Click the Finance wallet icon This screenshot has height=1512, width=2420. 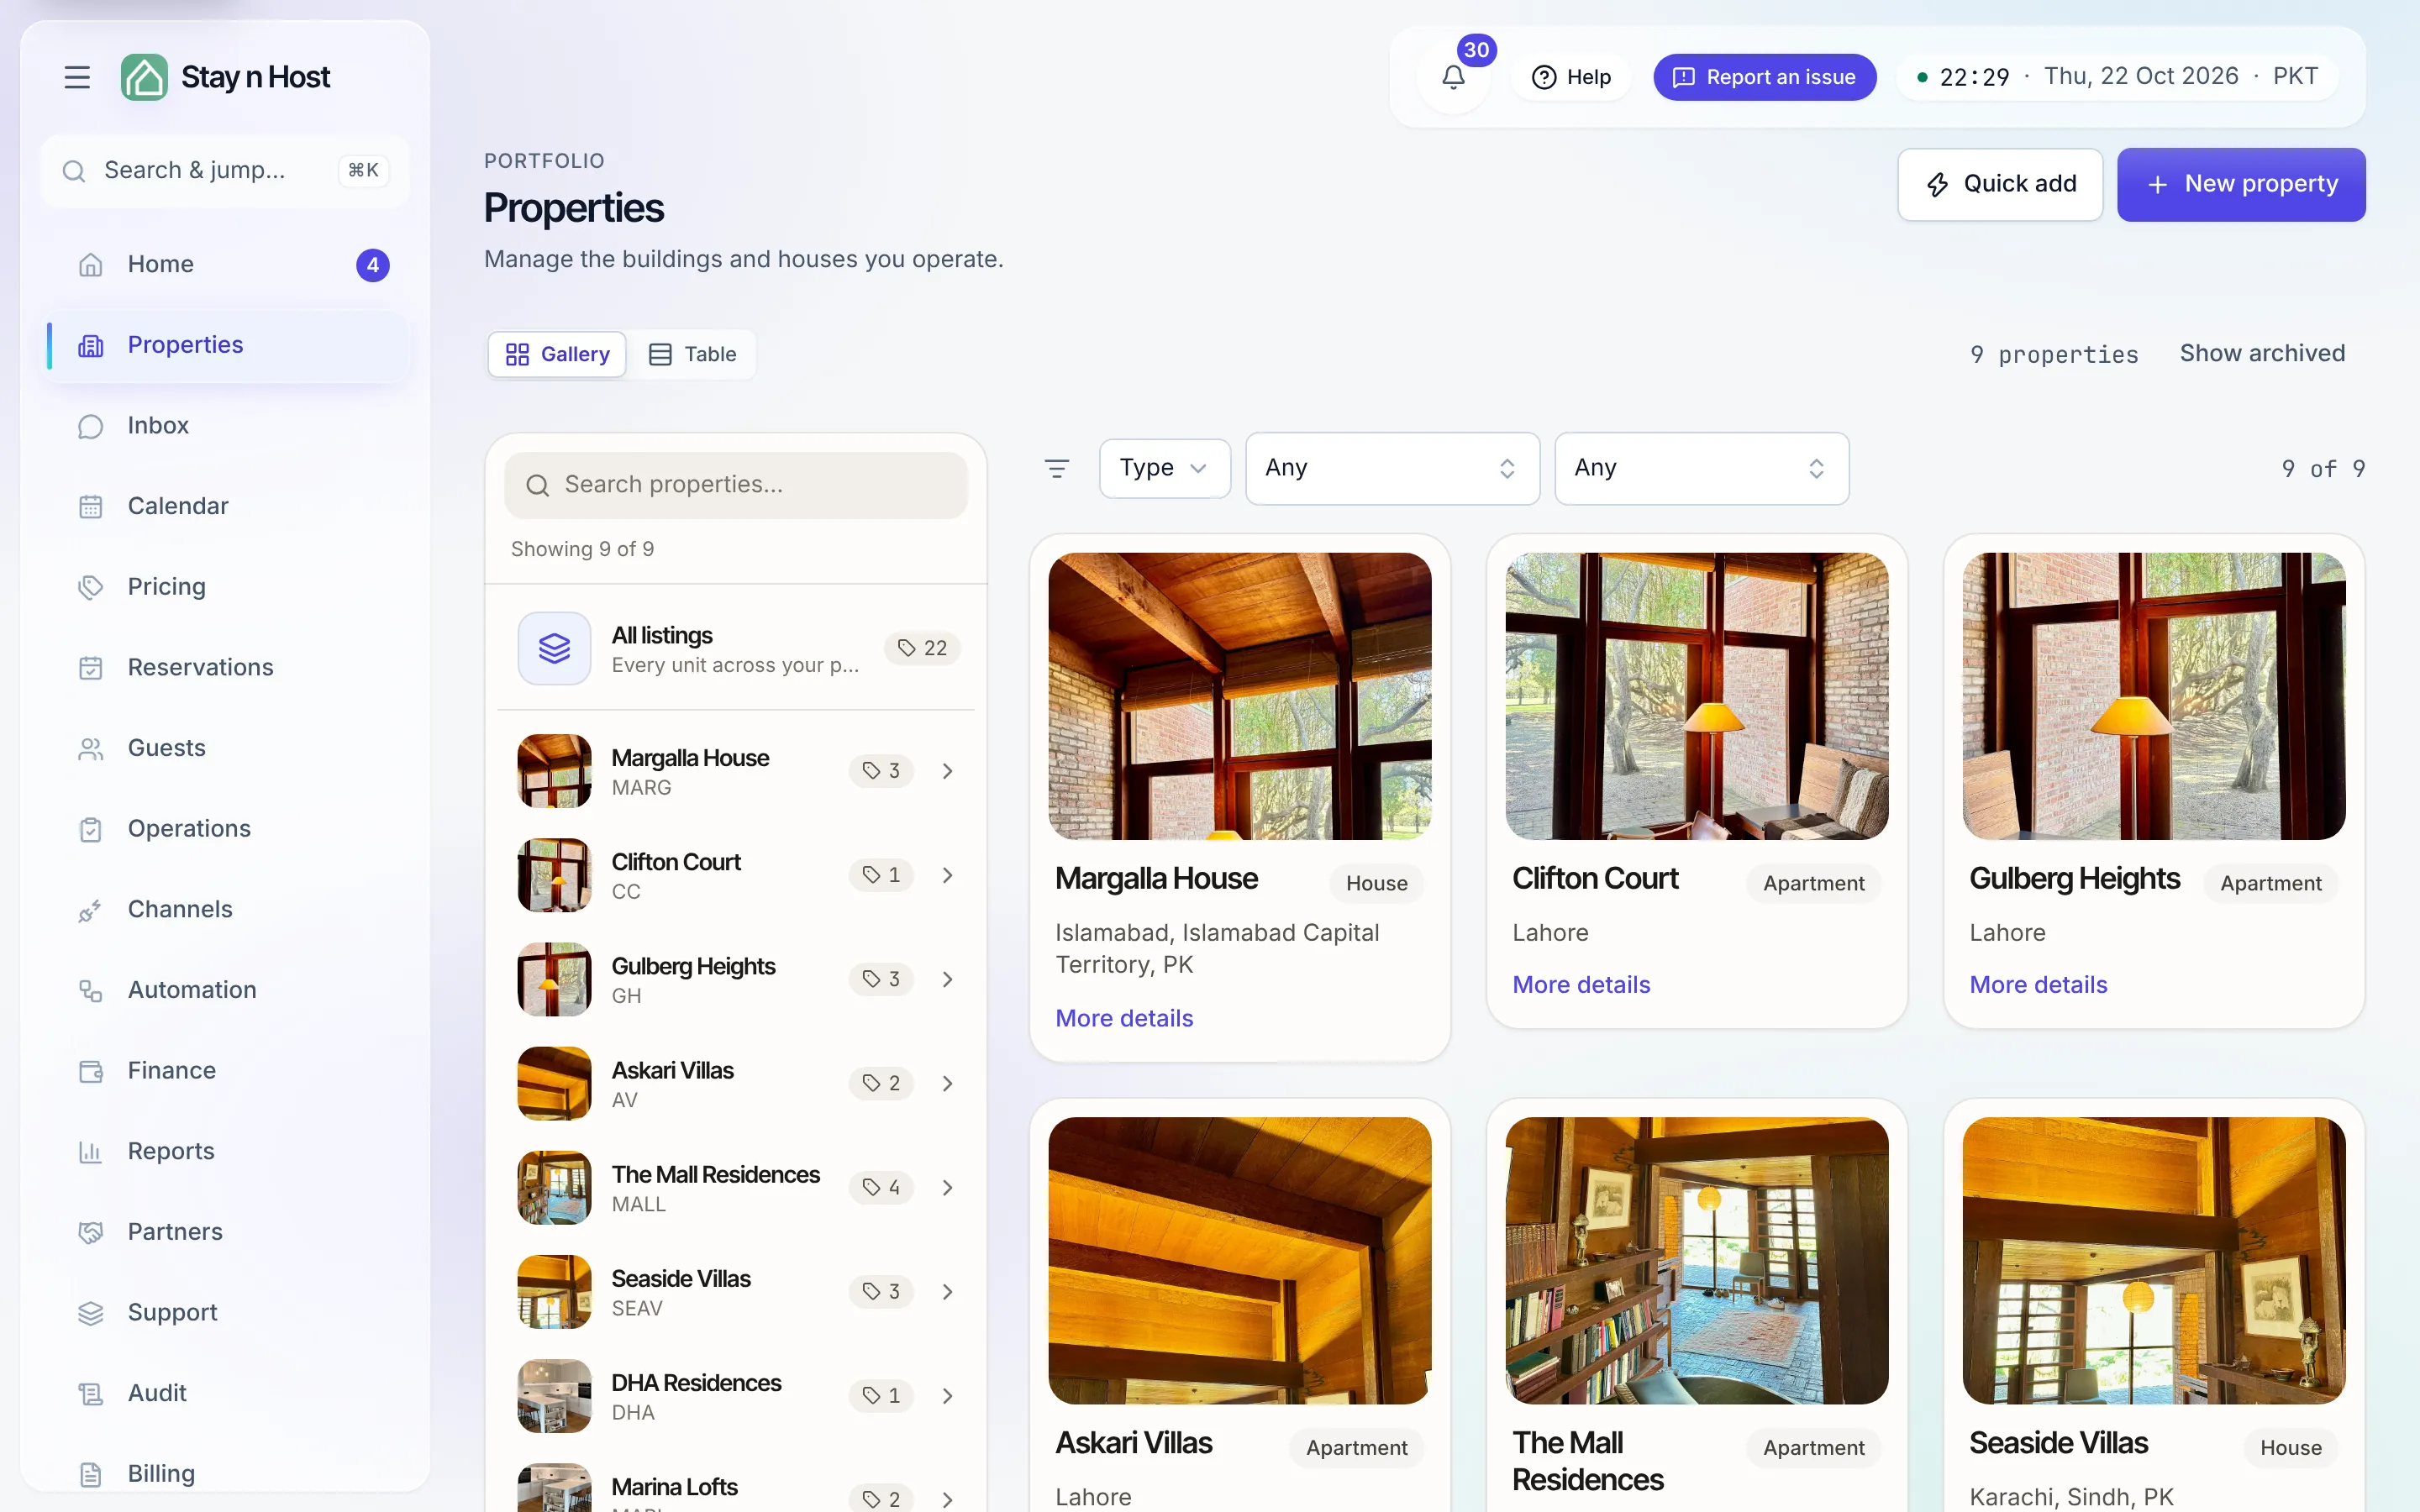pyautogui.click(x=91, y=1071)
